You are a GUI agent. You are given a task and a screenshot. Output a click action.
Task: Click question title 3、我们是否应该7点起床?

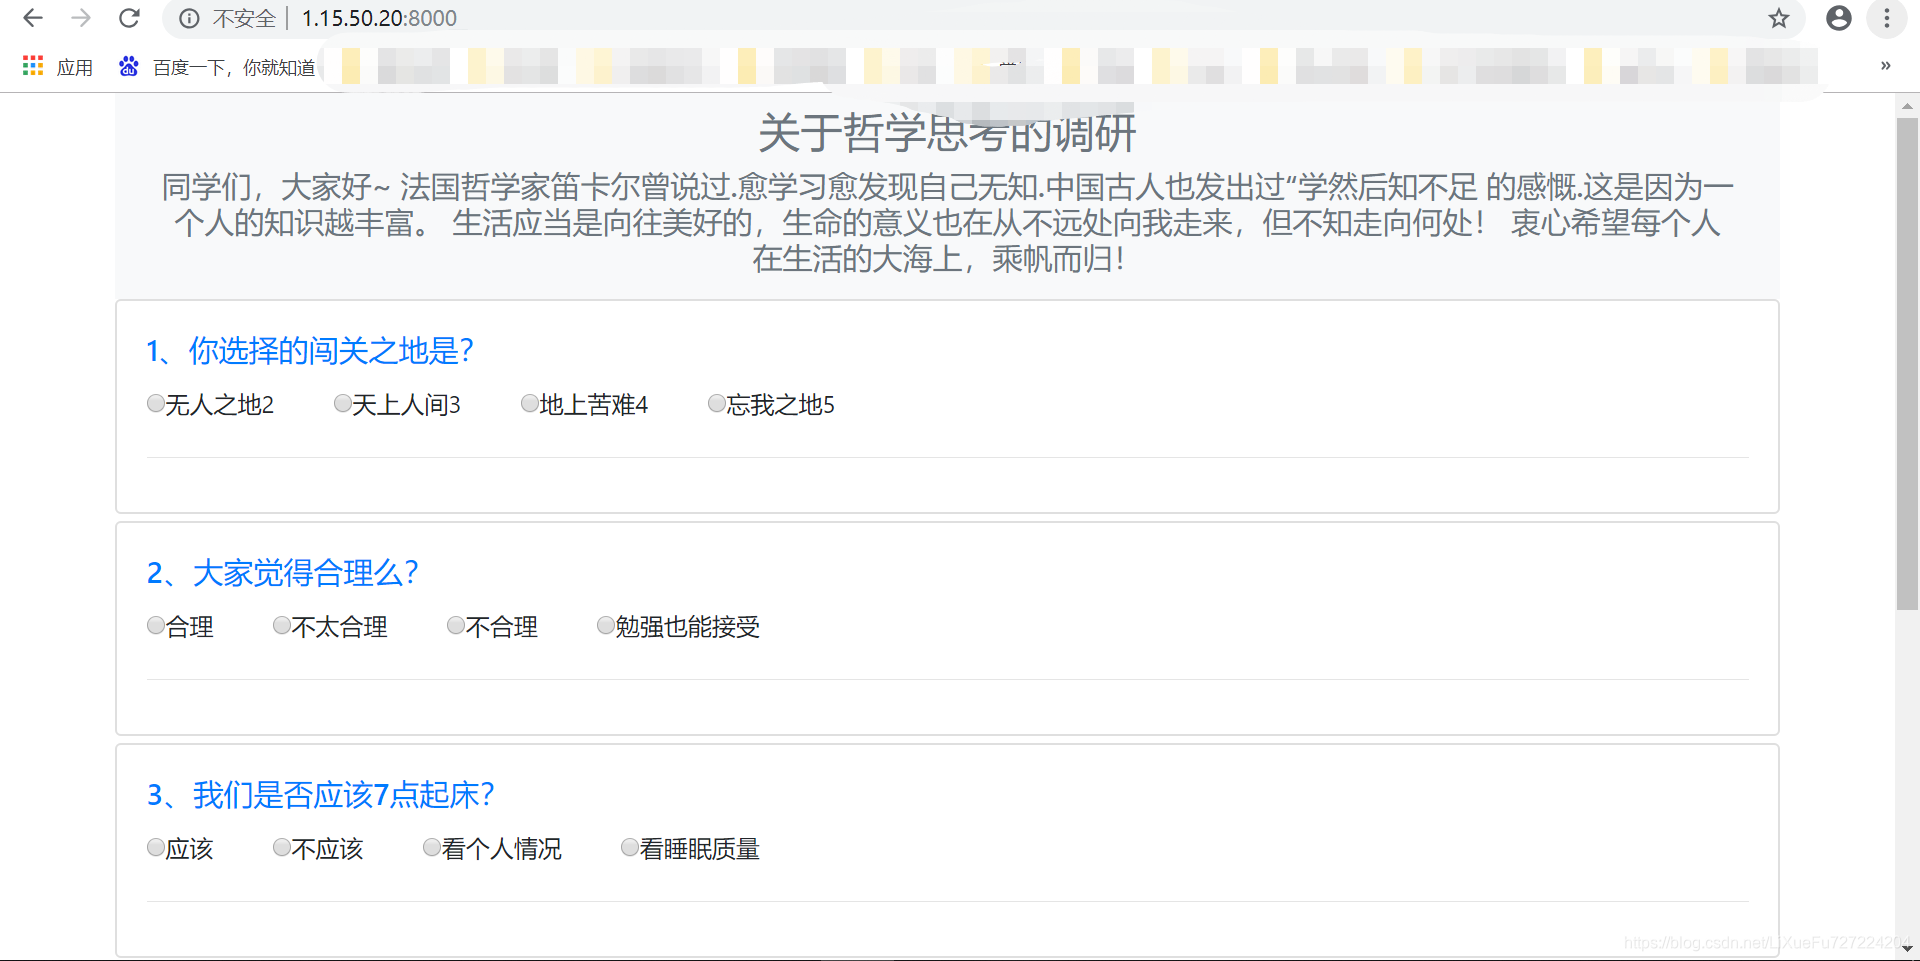(321, 795)
